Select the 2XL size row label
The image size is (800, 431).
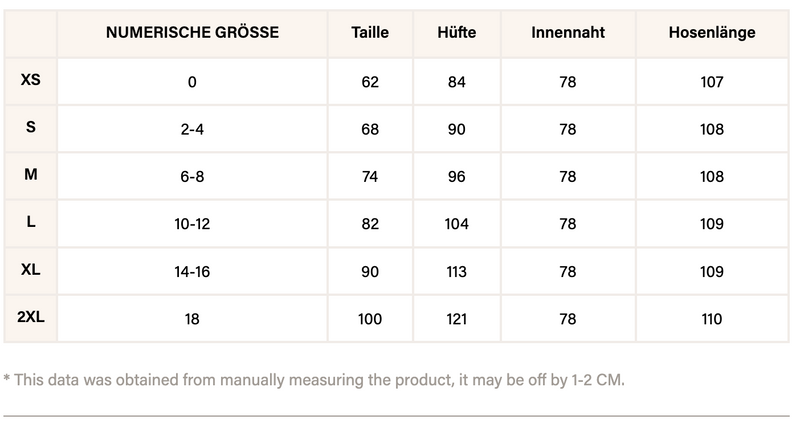pyautogui.click(x=30, y=317)
